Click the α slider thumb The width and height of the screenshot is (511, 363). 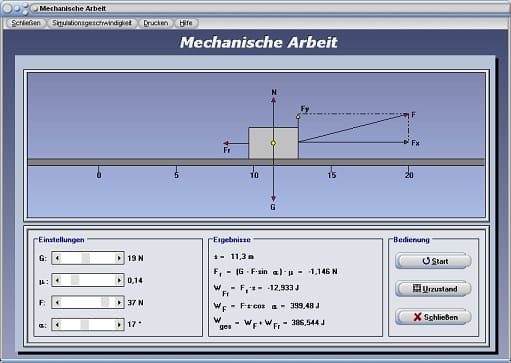click(x=85, y=324)
